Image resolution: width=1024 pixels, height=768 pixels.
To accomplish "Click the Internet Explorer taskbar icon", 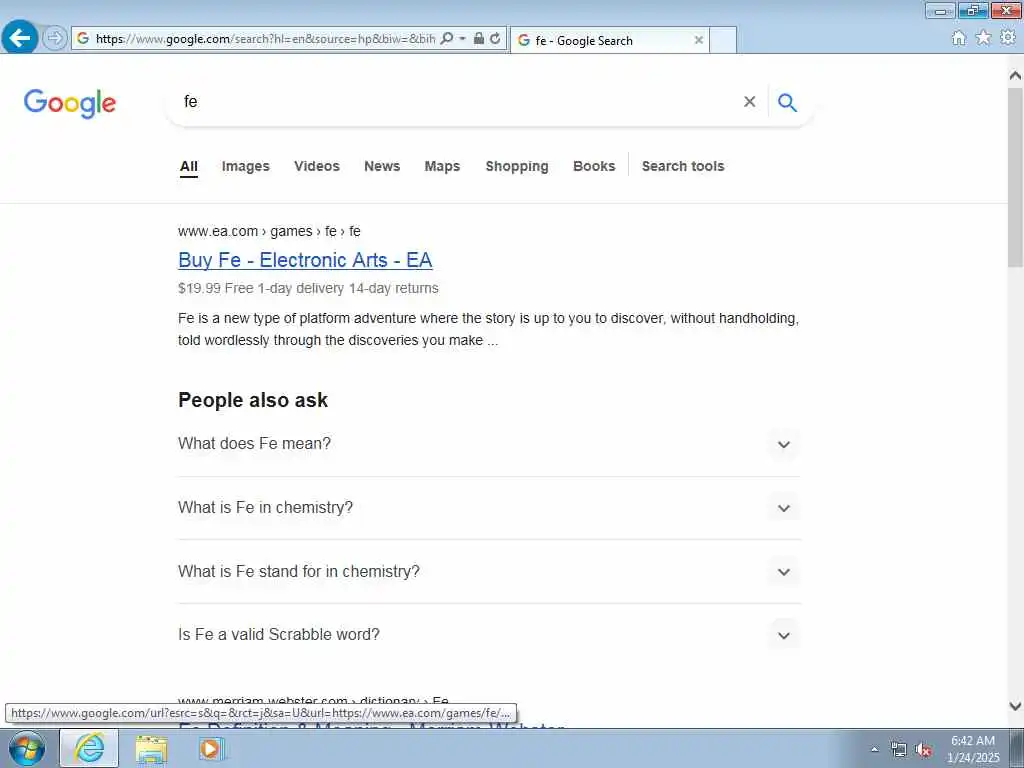I will 89,748.
